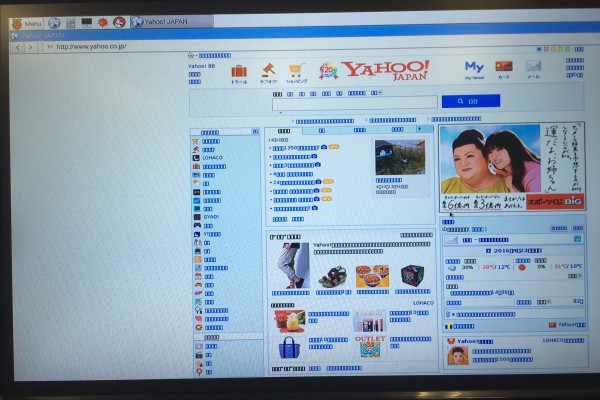Open the black box product thumbnail
The height and width of the screenshot is (400, 600).
point(412,276)
